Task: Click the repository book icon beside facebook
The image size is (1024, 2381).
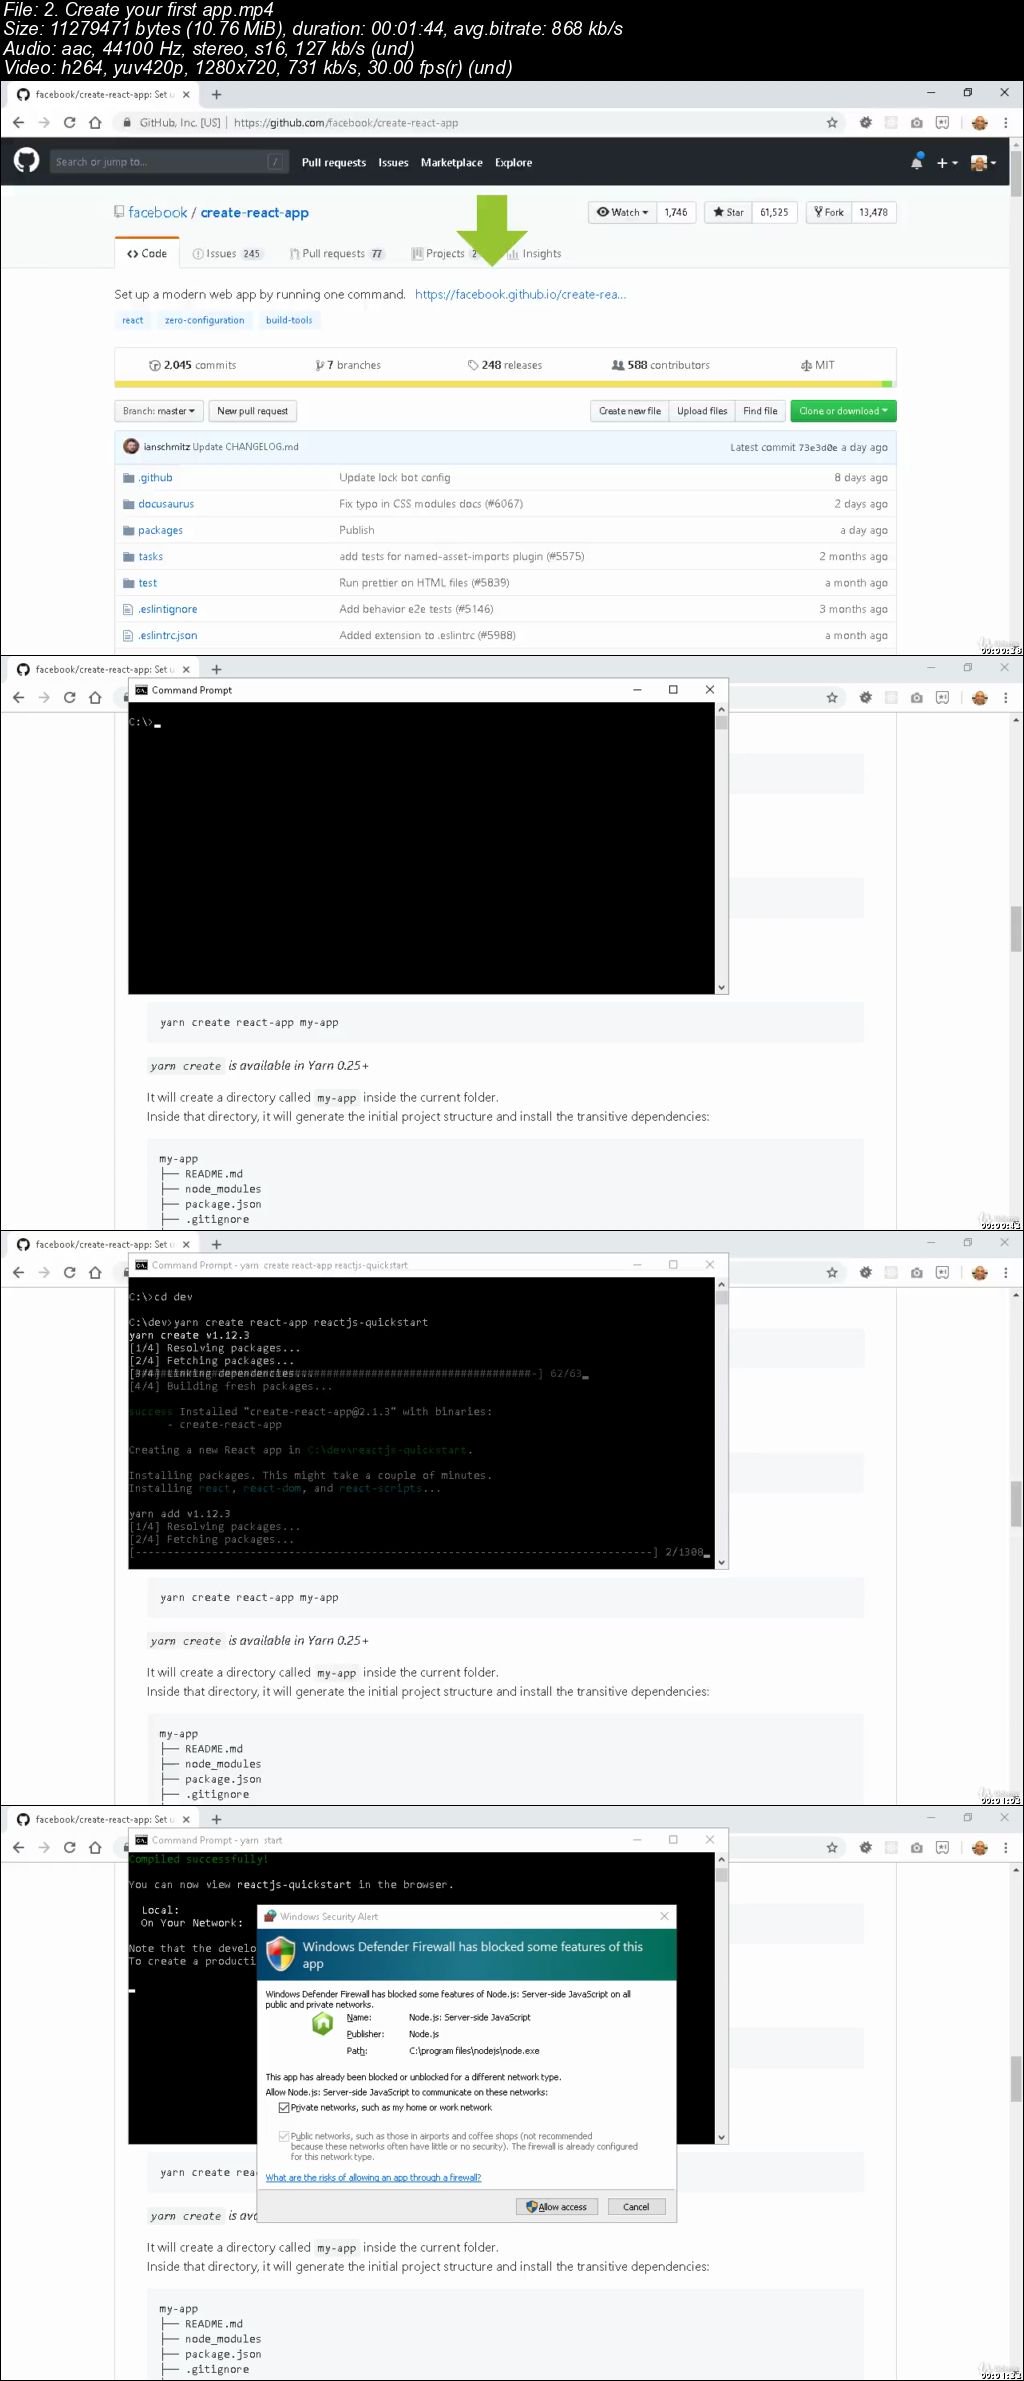Action: pyautogui.click(x=120, y=212)
